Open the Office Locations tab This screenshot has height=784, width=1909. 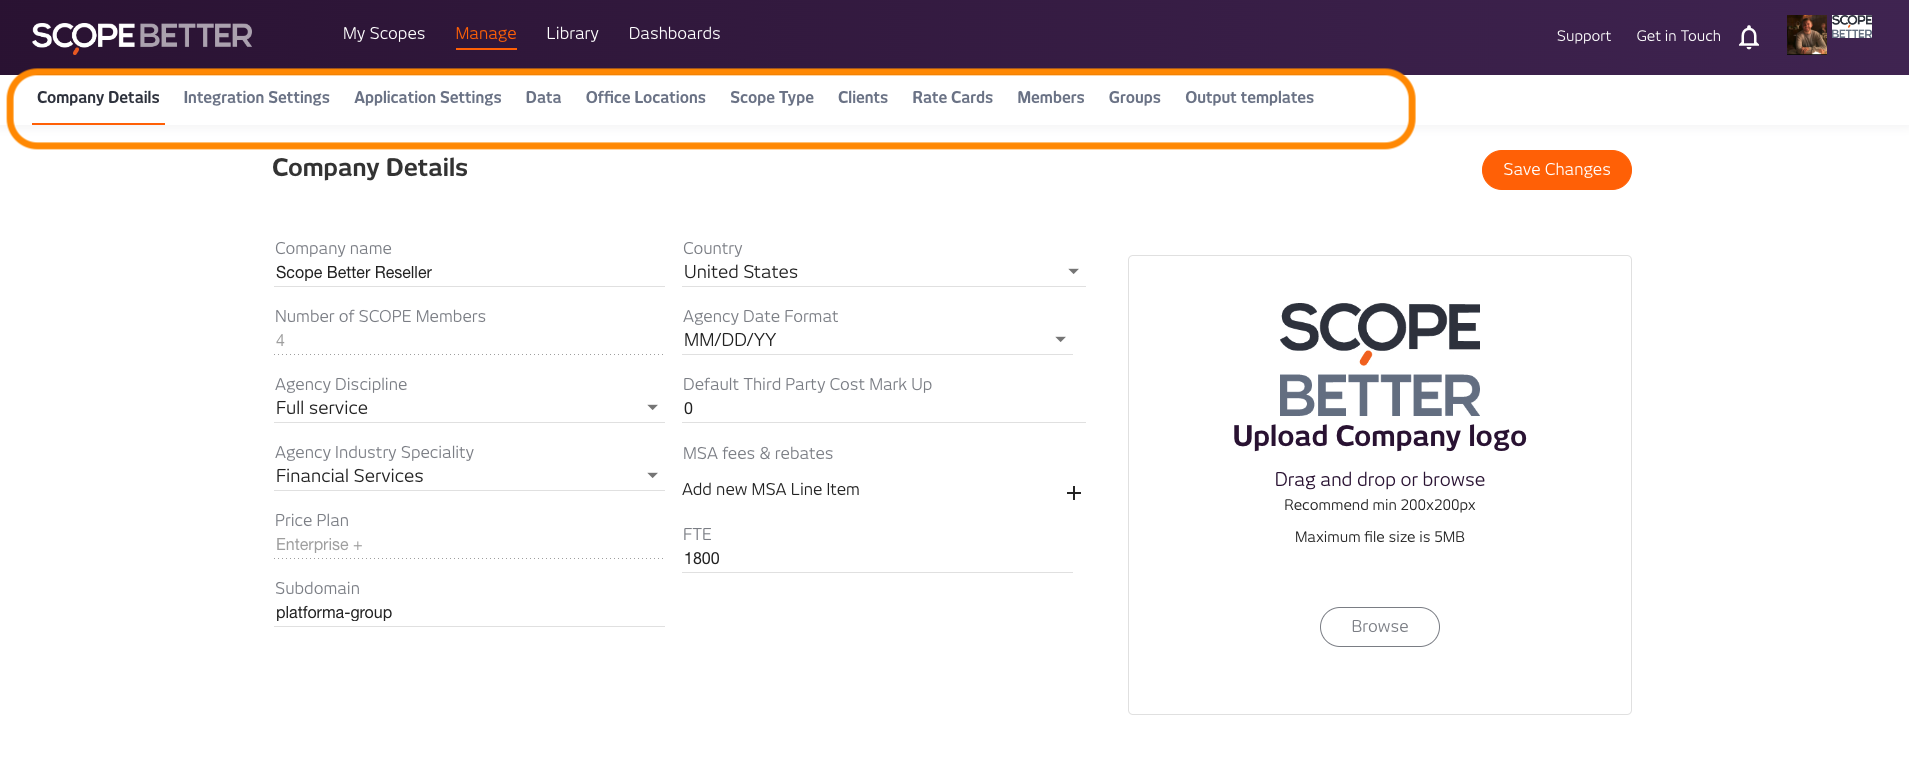[645, 98]
